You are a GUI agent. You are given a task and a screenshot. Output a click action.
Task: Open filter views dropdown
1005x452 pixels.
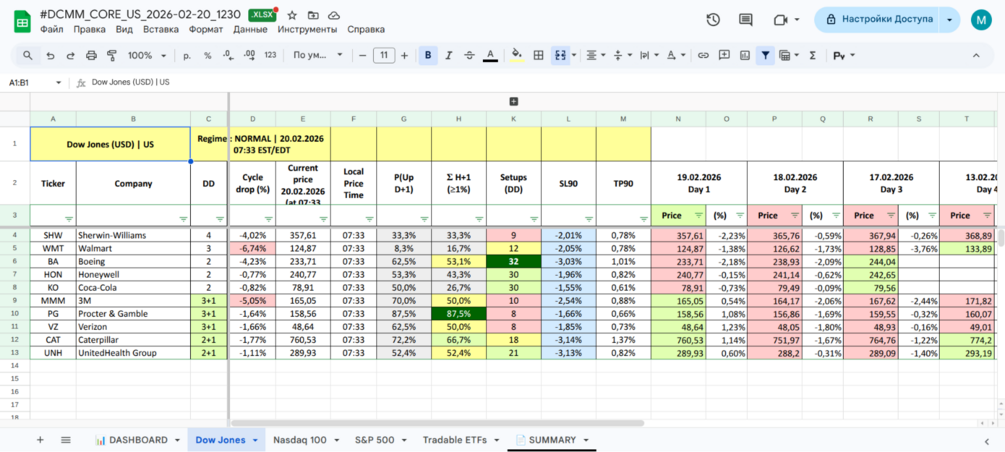797,56
